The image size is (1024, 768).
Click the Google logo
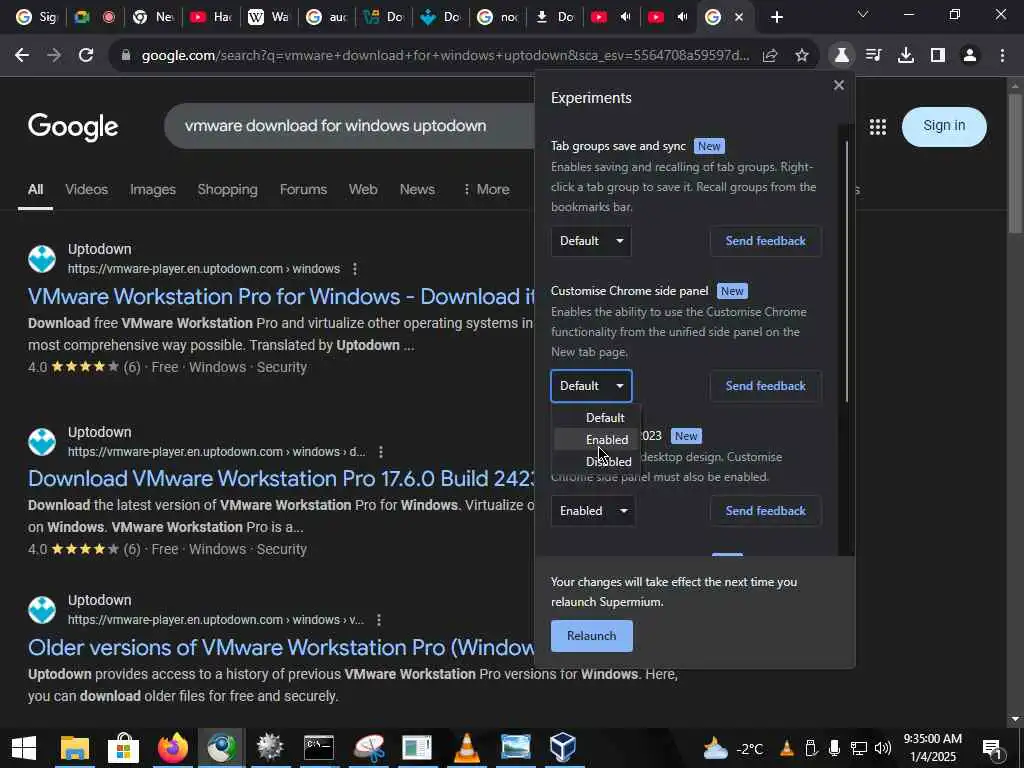pos(73,127)
